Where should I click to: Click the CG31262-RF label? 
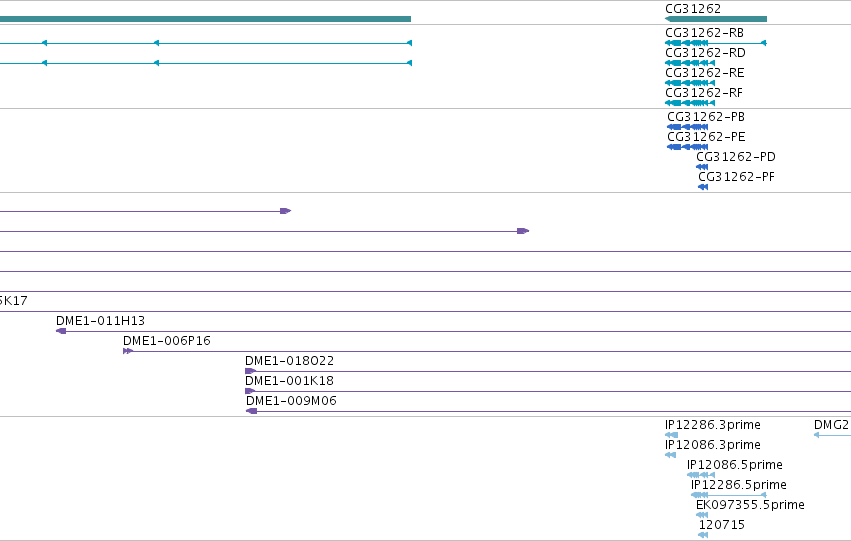(704, 93)
